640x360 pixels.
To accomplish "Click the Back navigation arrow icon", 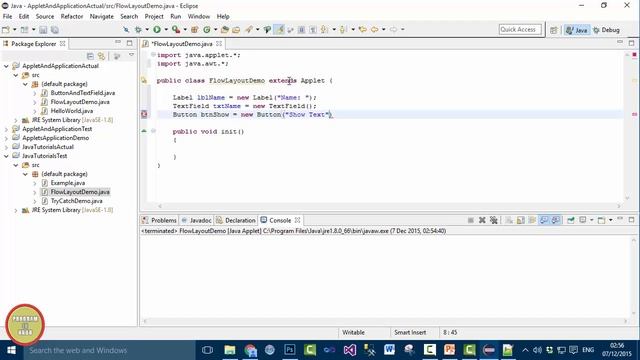I will pos(374,29).
